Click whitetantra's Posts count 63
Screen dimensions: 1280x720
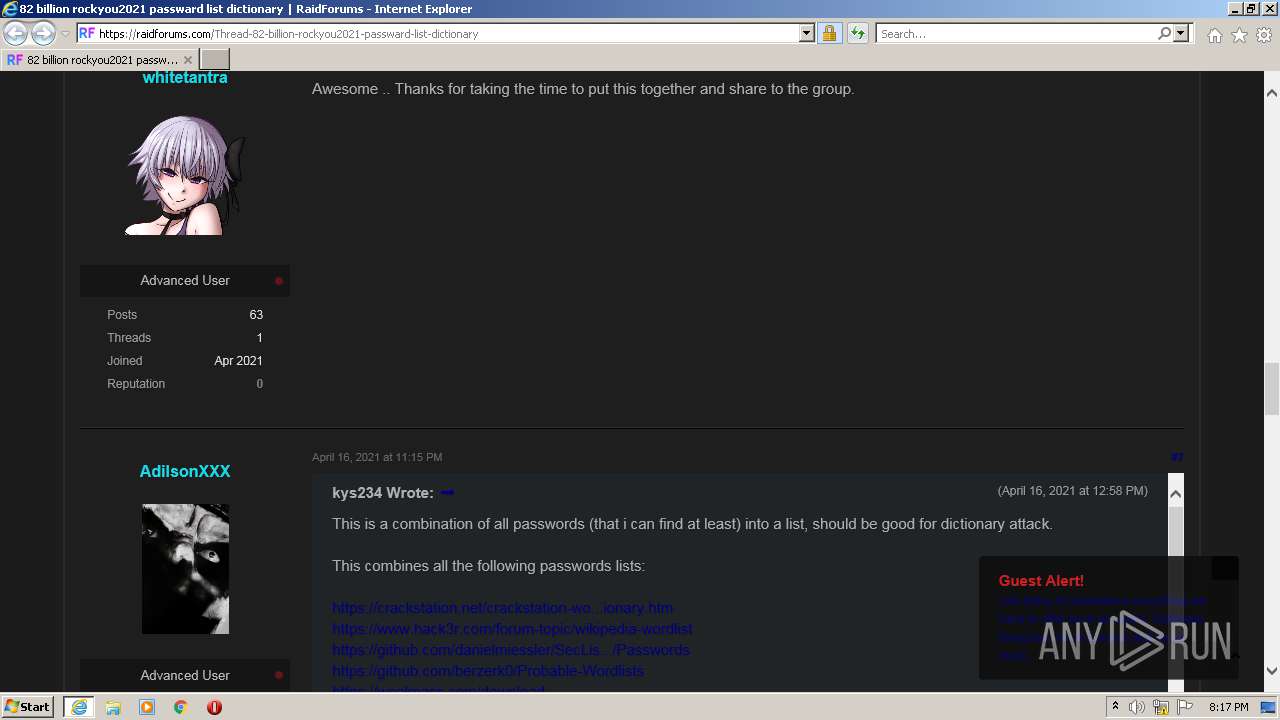[256, 315]
